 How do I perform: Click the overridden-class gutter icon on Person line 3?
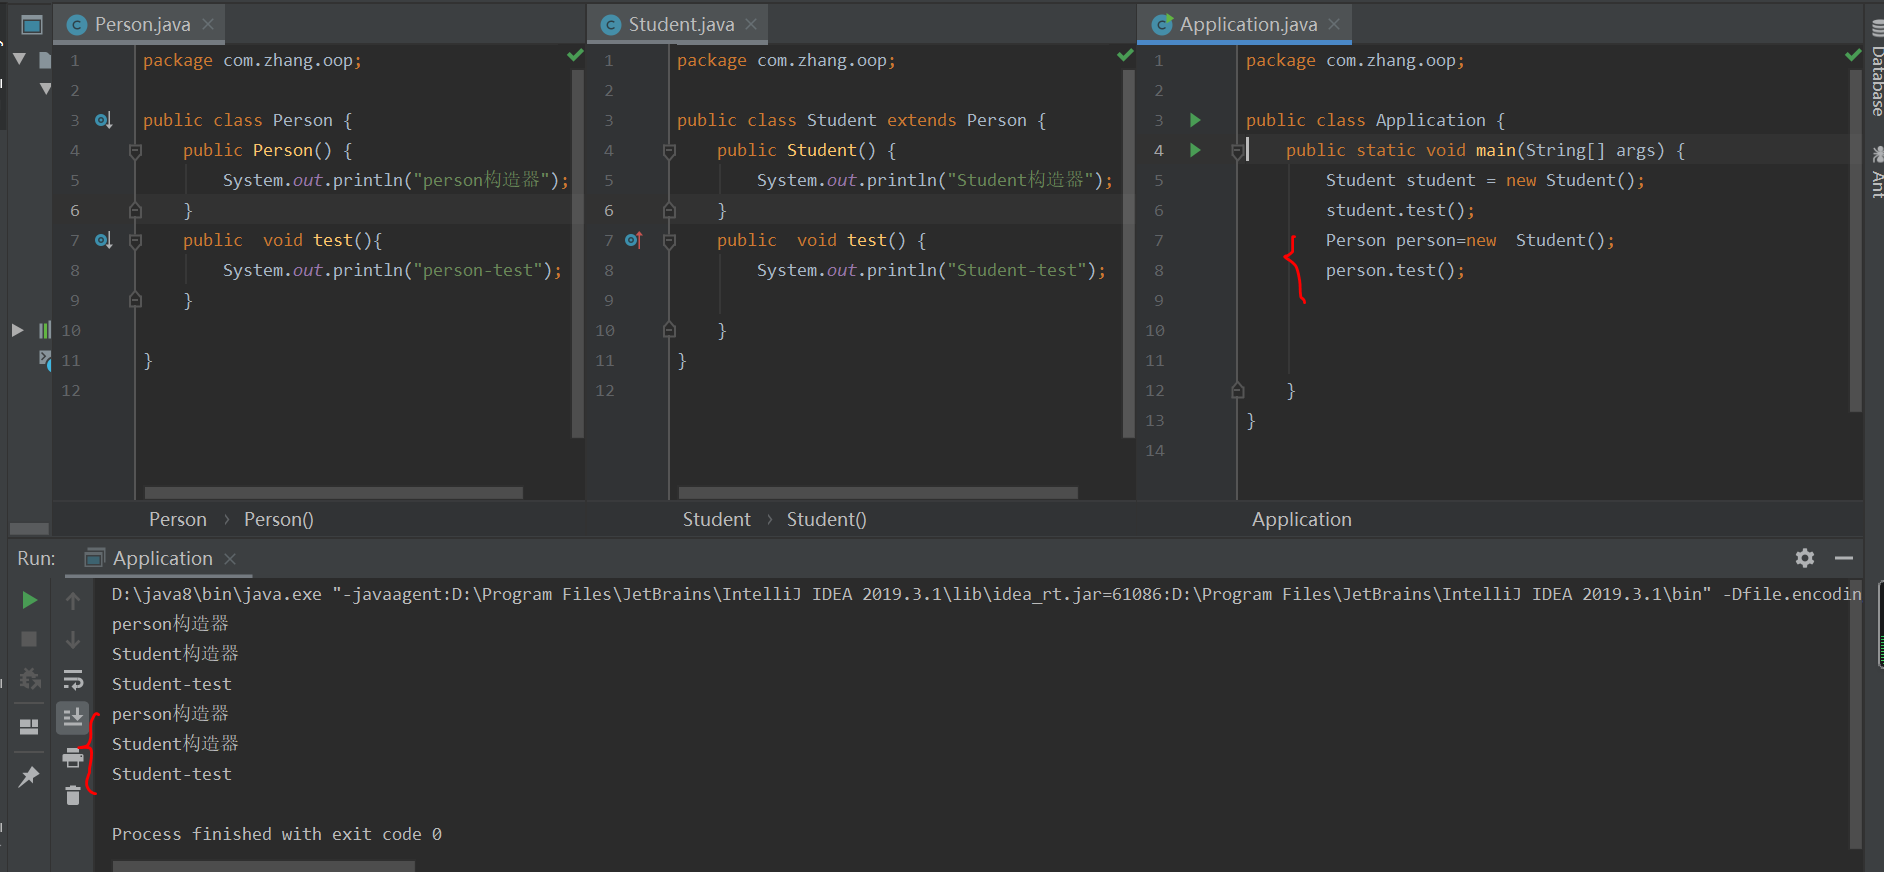(x=103, y=120)
